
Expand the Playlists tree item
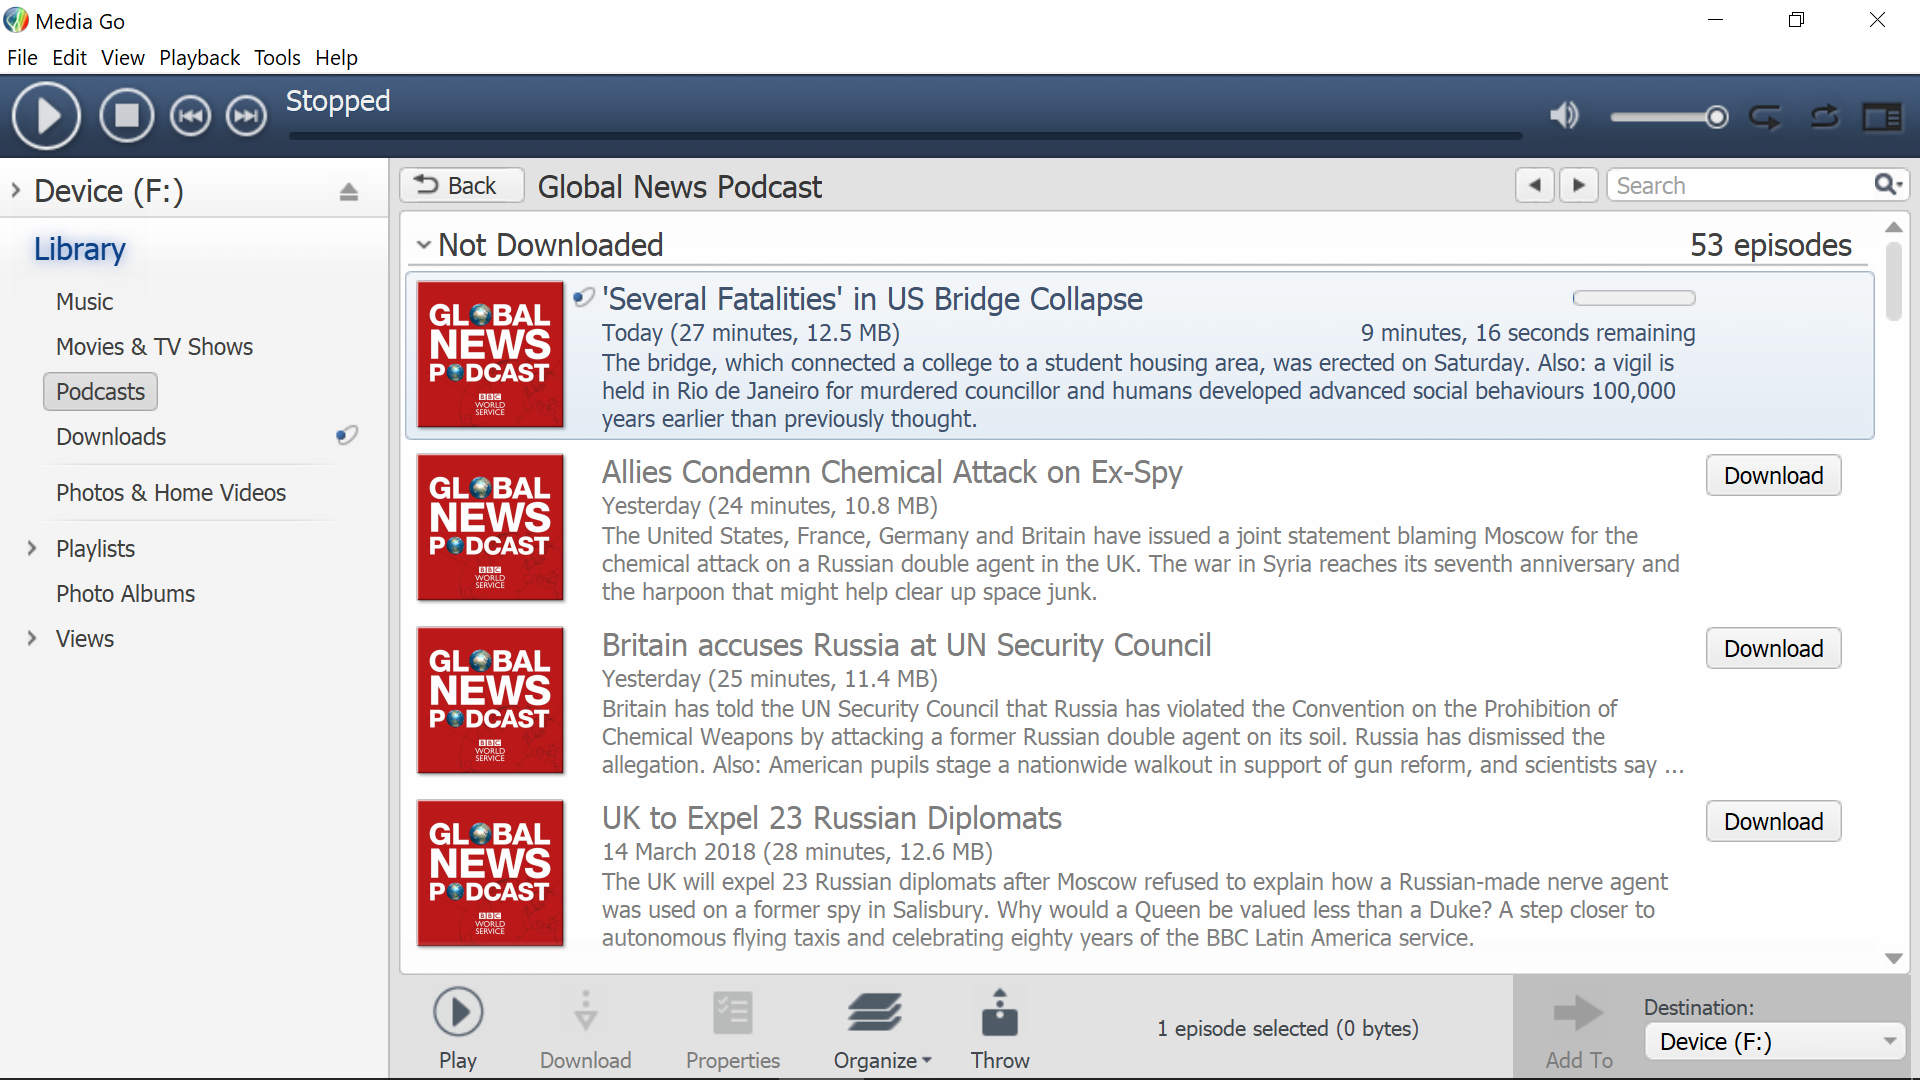click(x=32, y=548)
